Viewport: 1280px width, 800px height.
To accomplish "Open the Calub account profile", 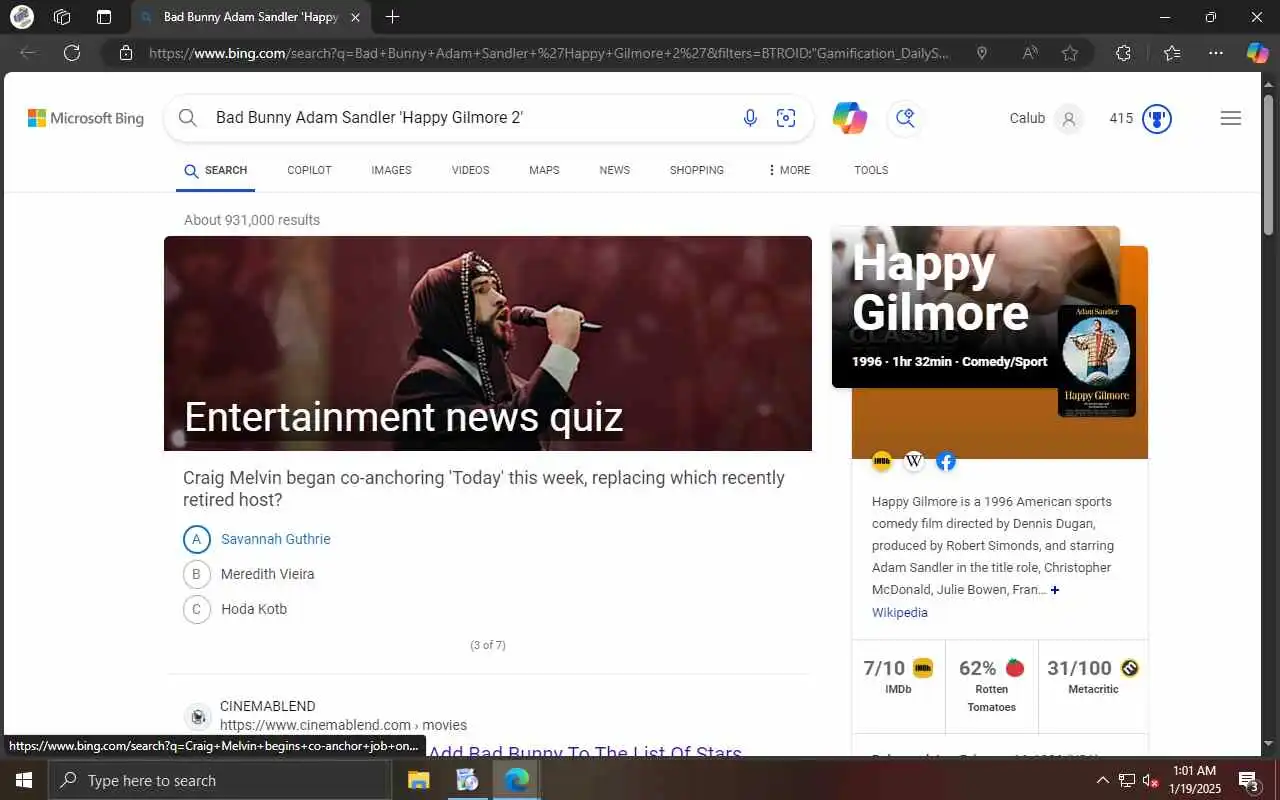I will pos(1045,118).
